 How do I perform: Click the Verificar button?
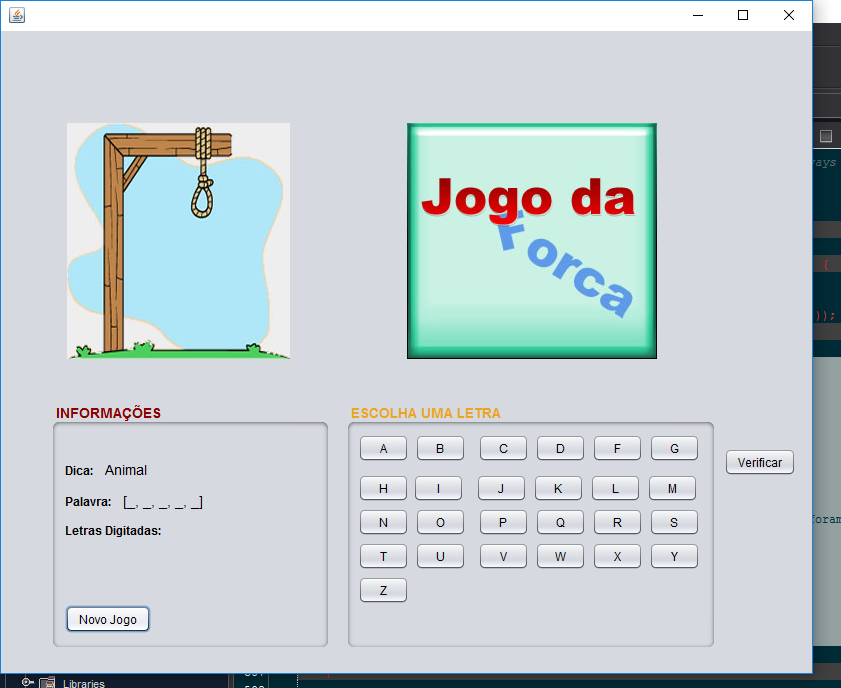pos(759,462)
